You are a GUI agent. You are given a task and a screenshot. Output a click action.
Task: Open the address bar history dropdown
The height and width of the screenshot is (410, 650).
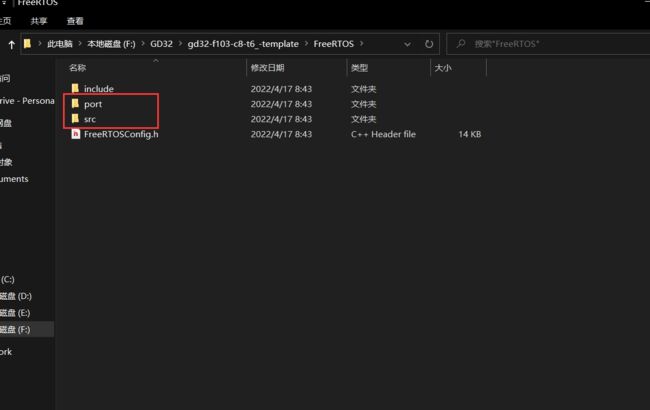click(407, 44)
